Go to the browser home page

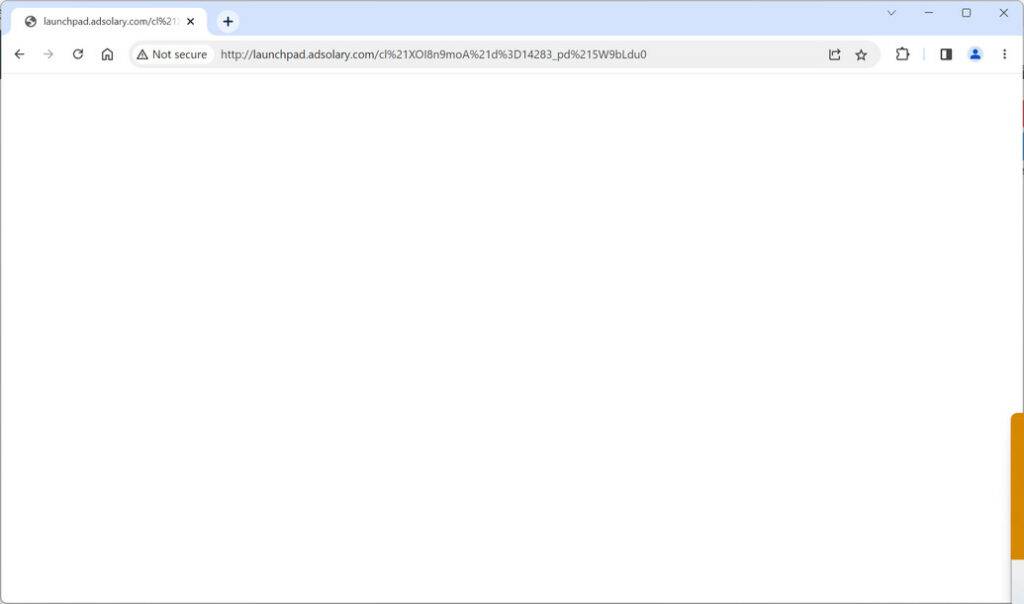click(108, 55)
